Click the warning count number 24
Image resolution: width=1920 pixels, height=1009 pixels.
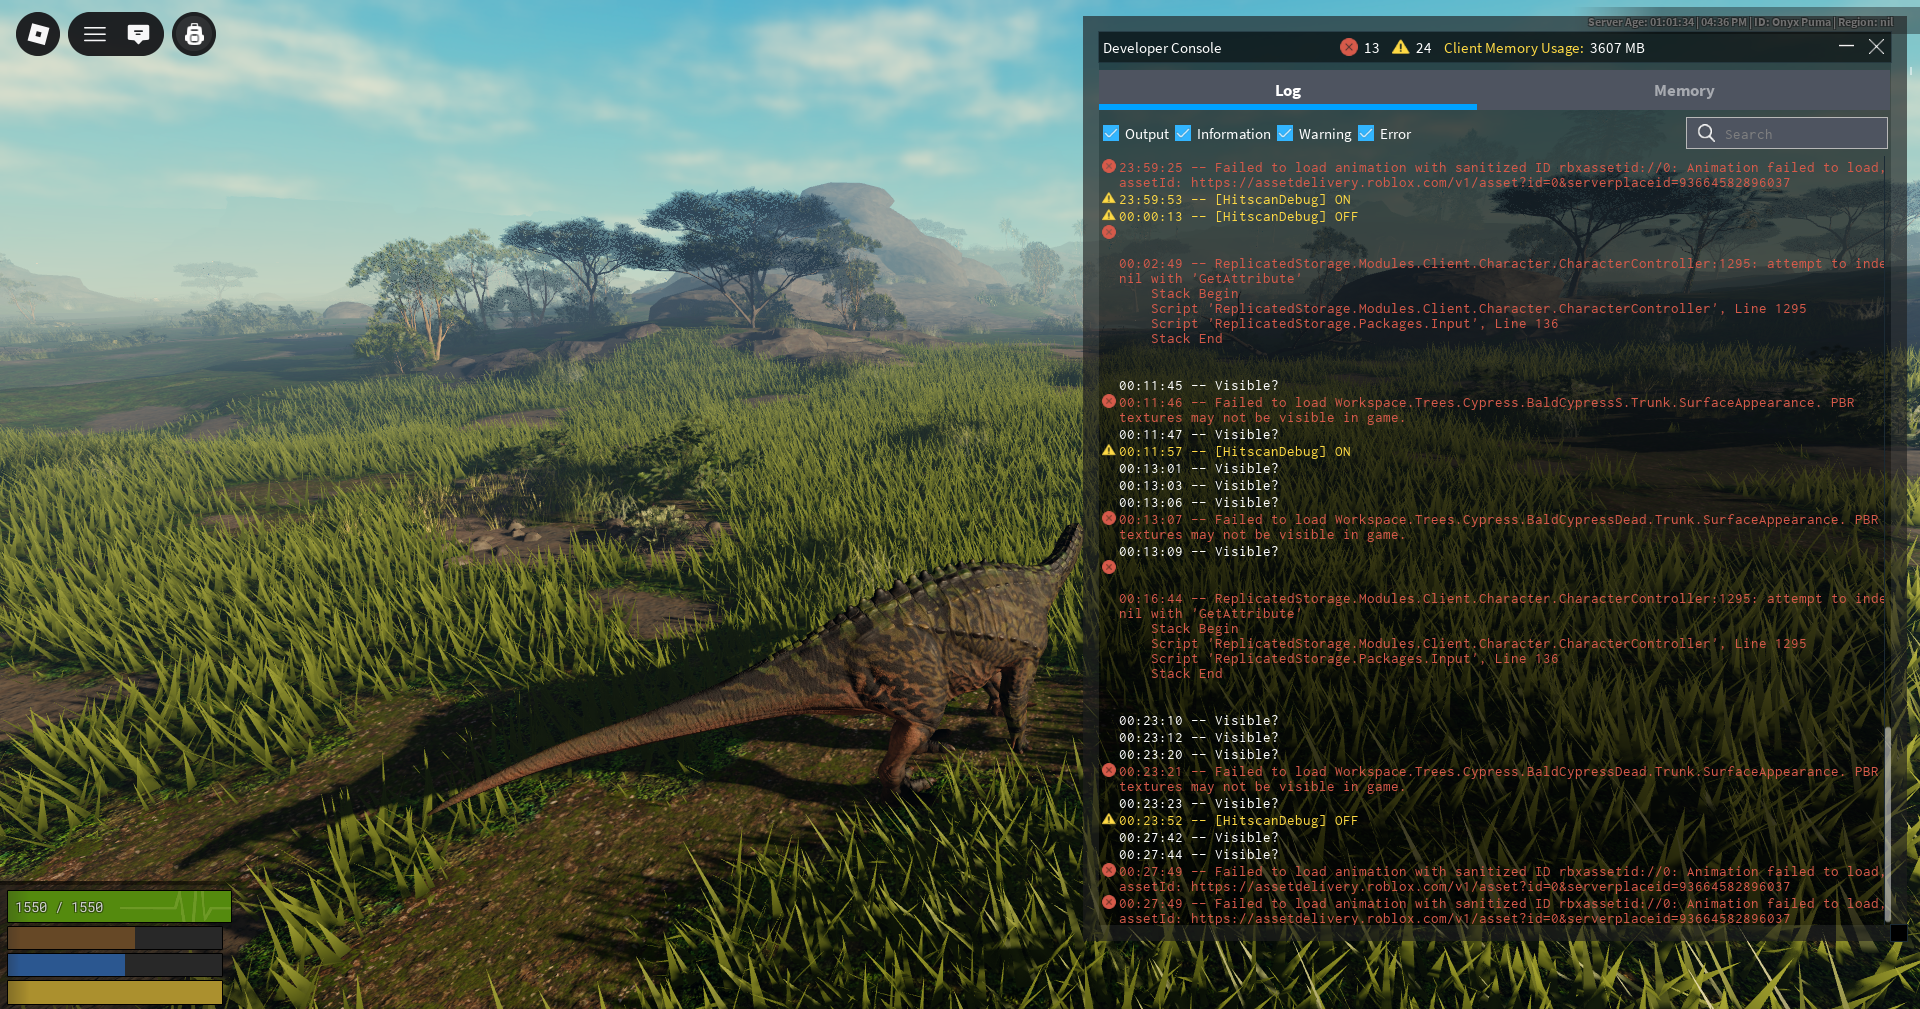click(x=1423, y=48)
